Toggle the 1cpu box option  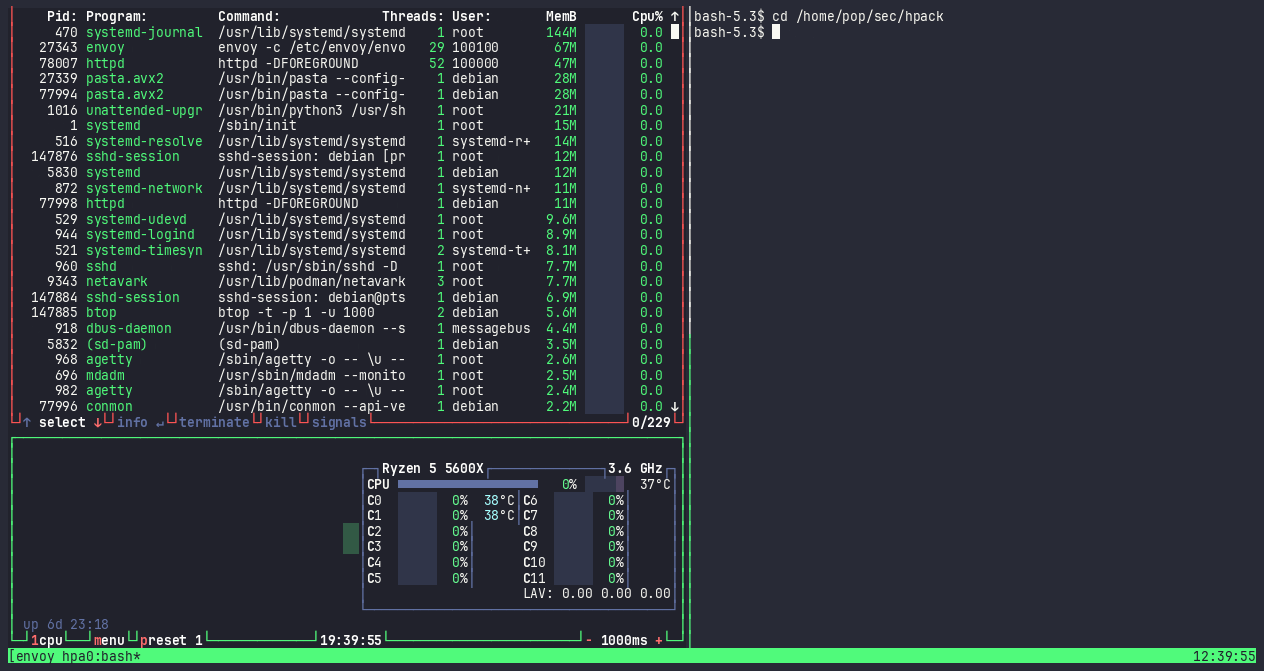click(46, 640)
